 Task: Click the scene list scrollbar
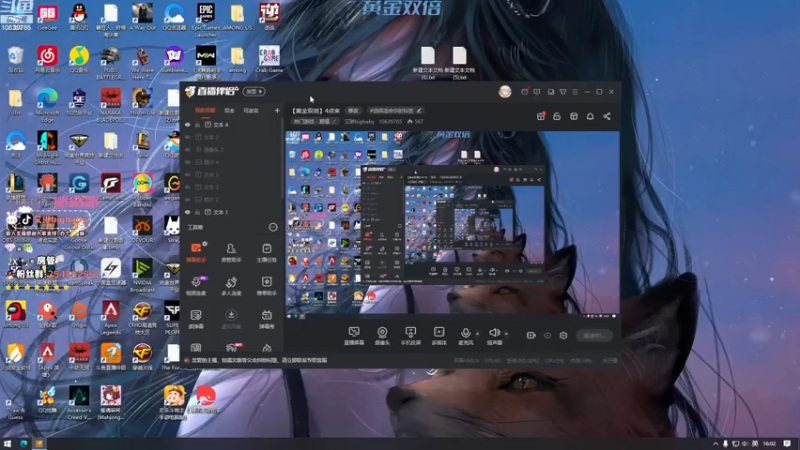(283, 158)
